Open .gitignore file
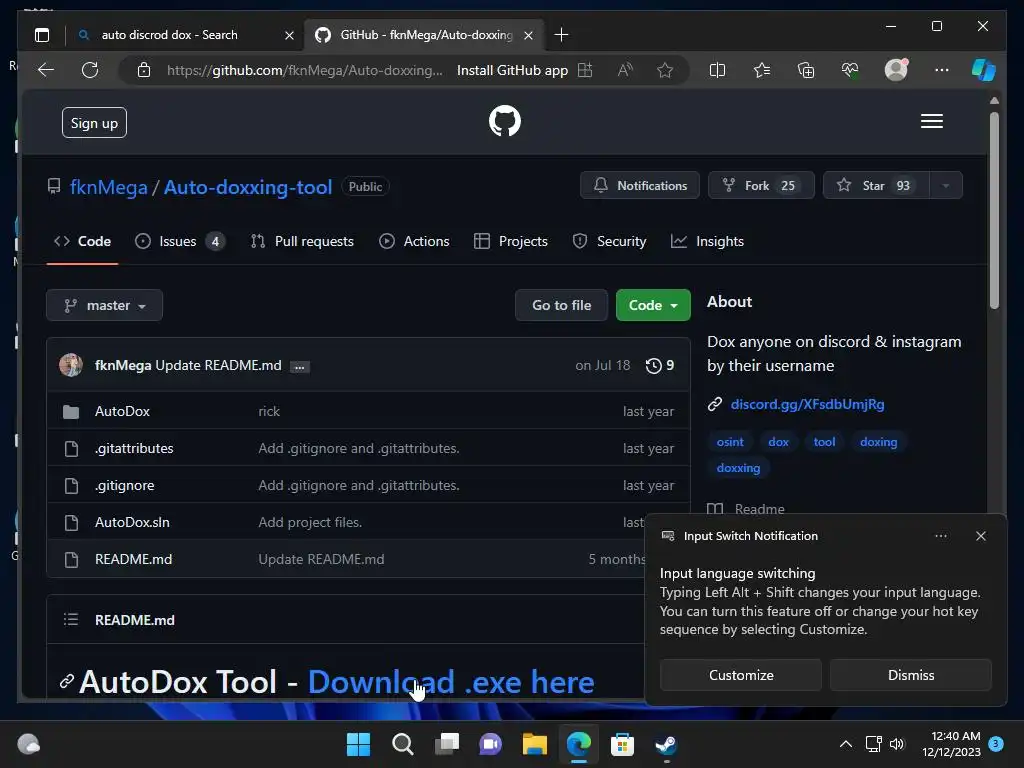The height and width of the screenshot is (768, 1024). 125,485
